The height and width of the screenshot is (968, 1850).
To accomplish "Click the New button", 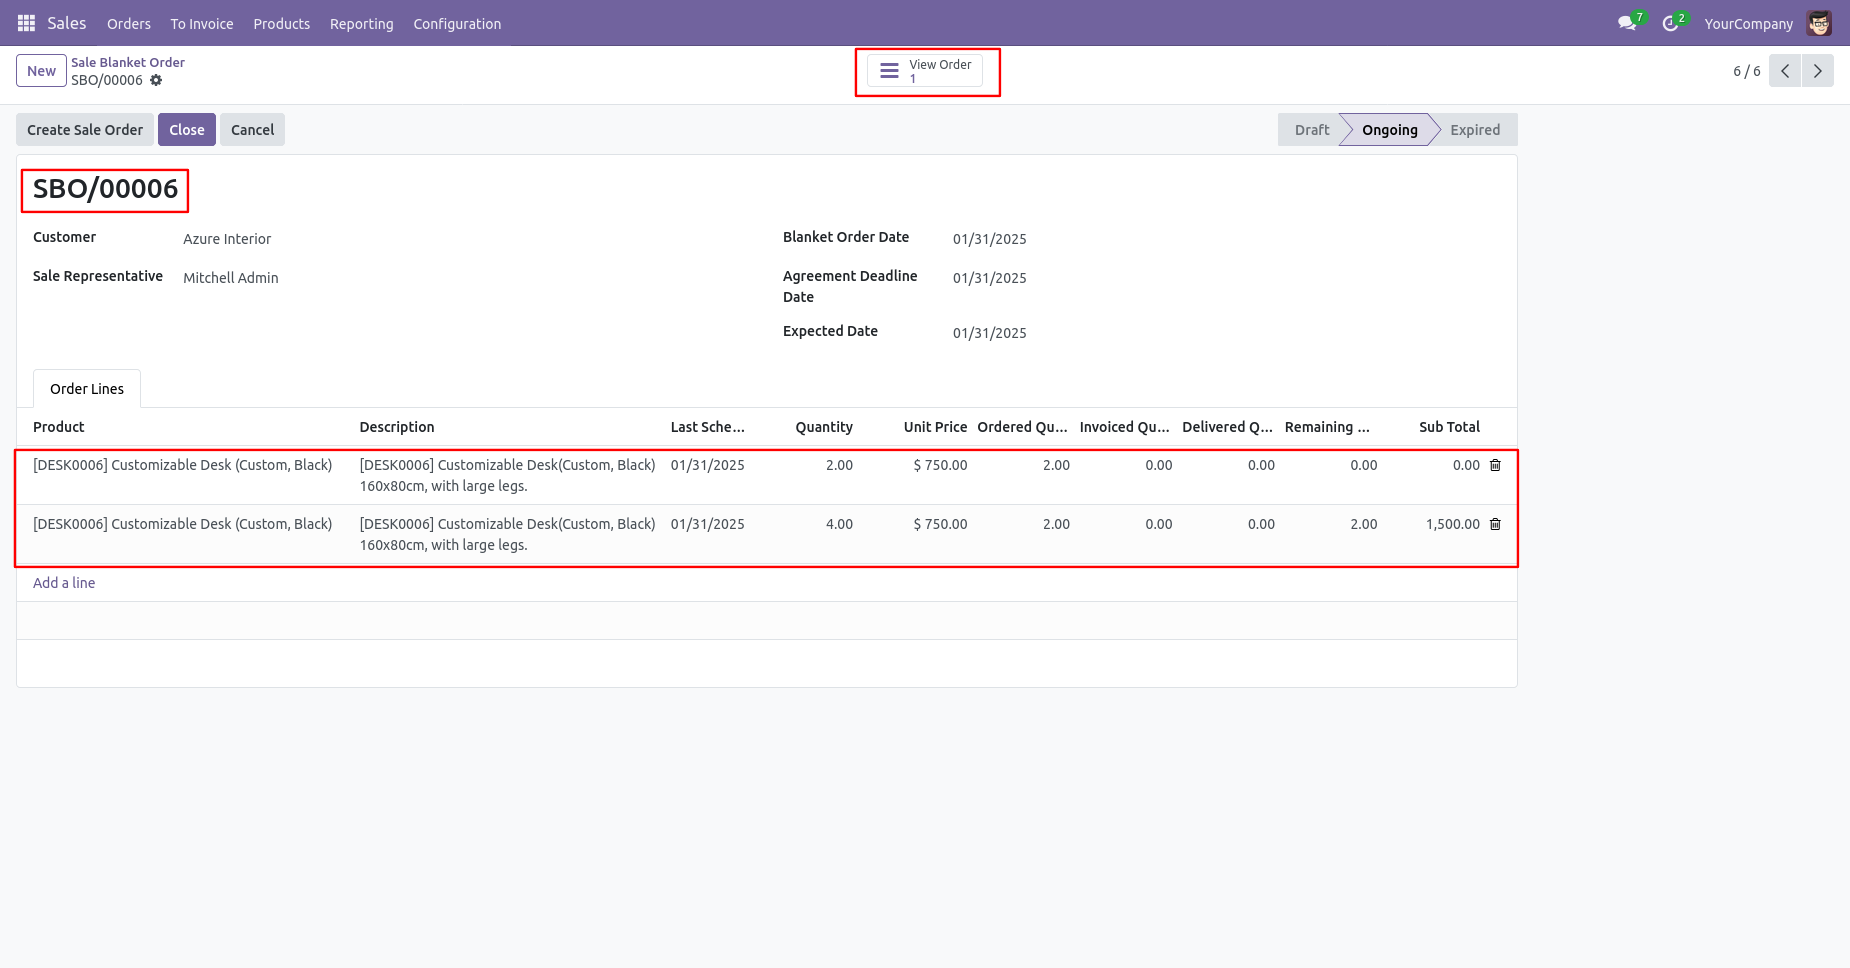I will (41, 71).
